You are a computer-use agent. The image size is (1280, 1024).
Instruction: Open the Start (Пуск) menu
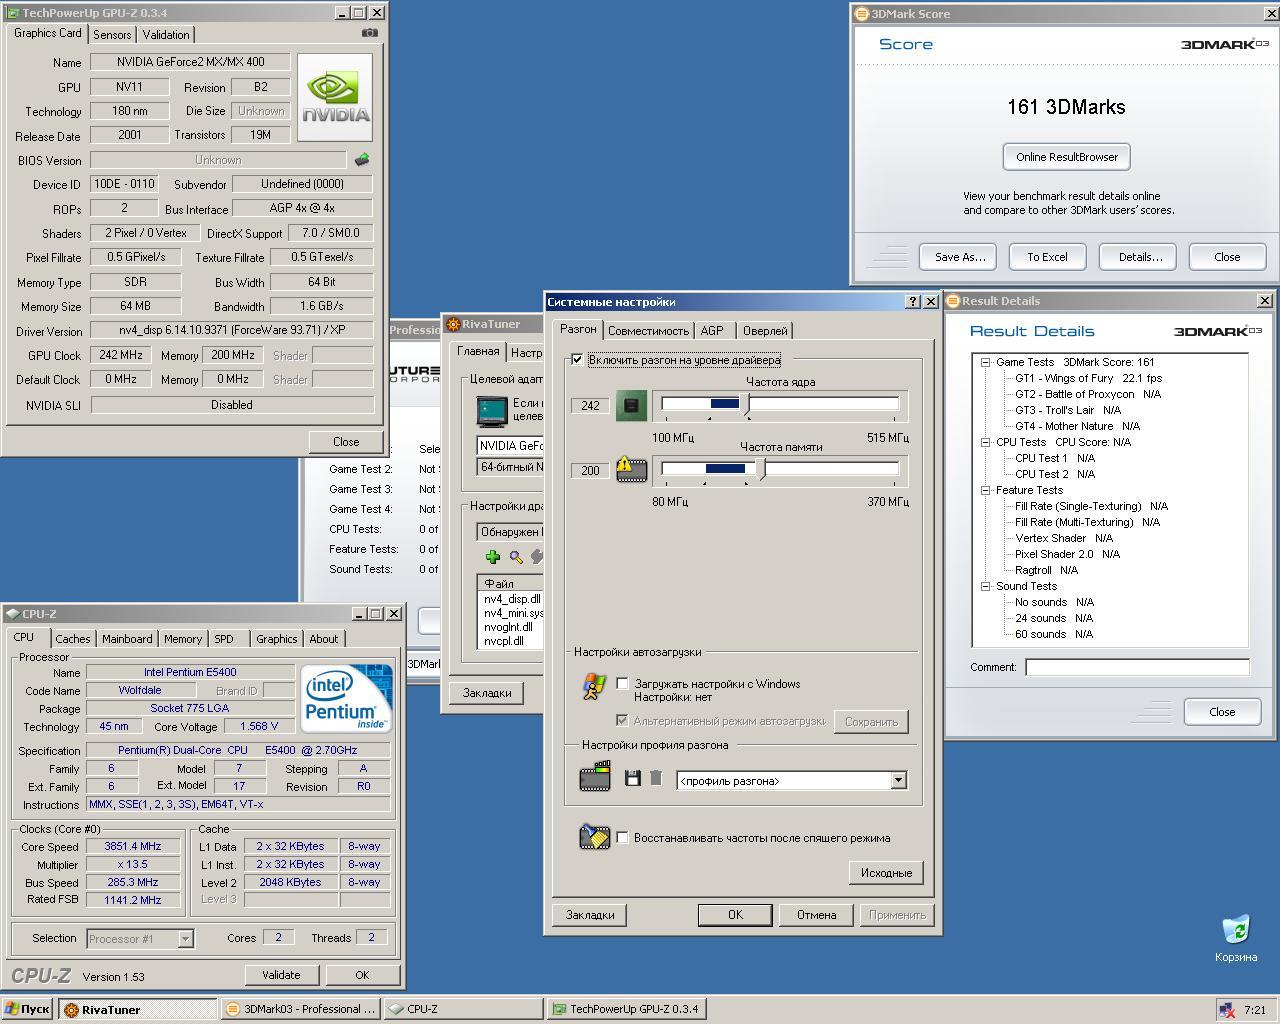point(27,1009)
